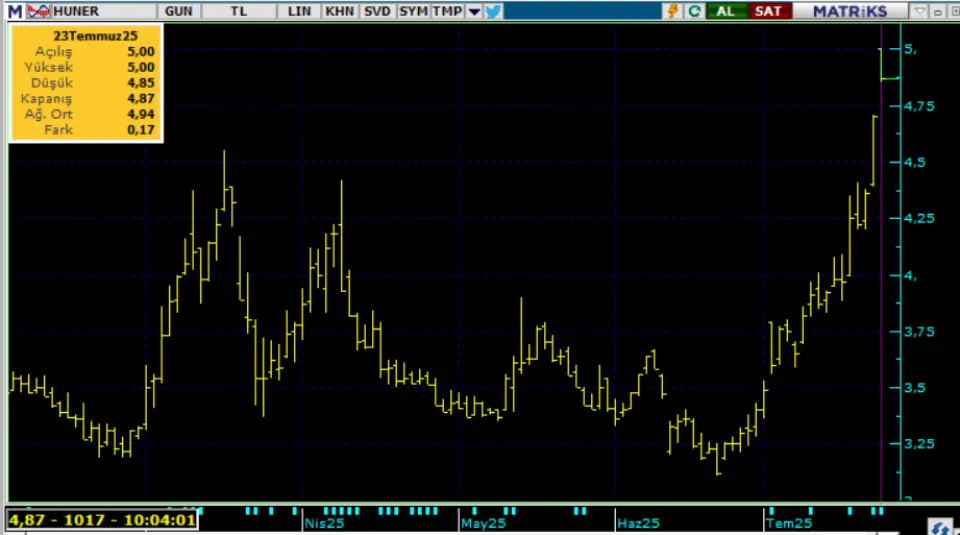Click the status readout 4,87 - 1017 - 10:04:01
The width and height of the screenshot is (960, 535).
(102, 520)
